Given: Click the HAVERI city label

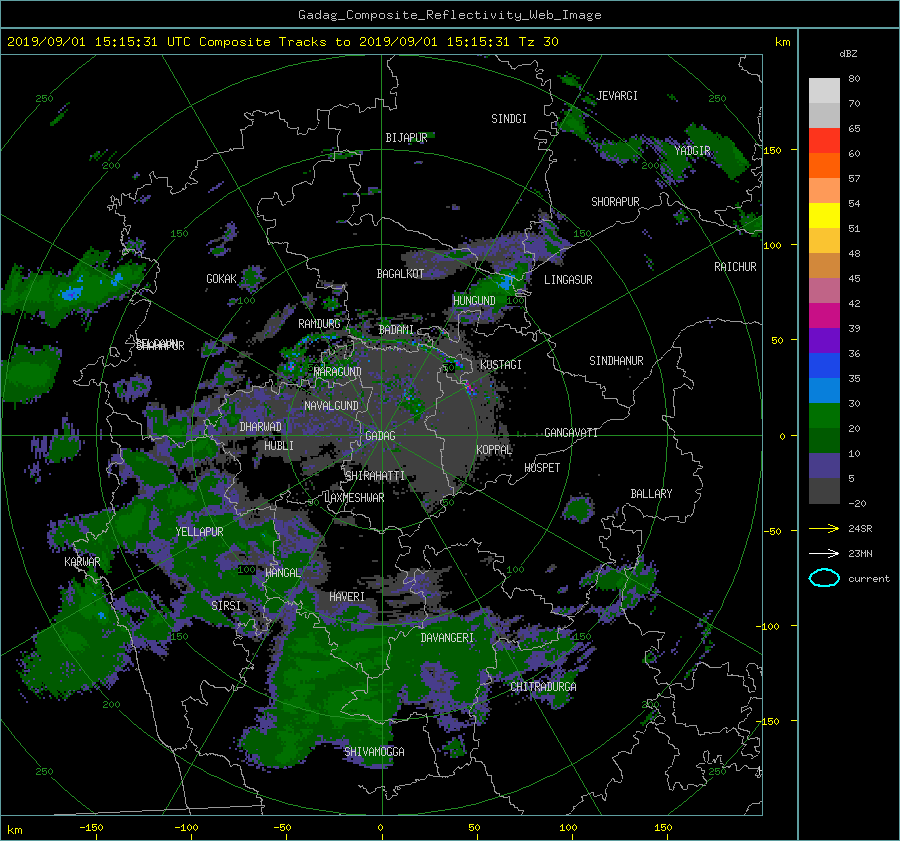Looking at the screenshot, I should [x=347, y=596].
